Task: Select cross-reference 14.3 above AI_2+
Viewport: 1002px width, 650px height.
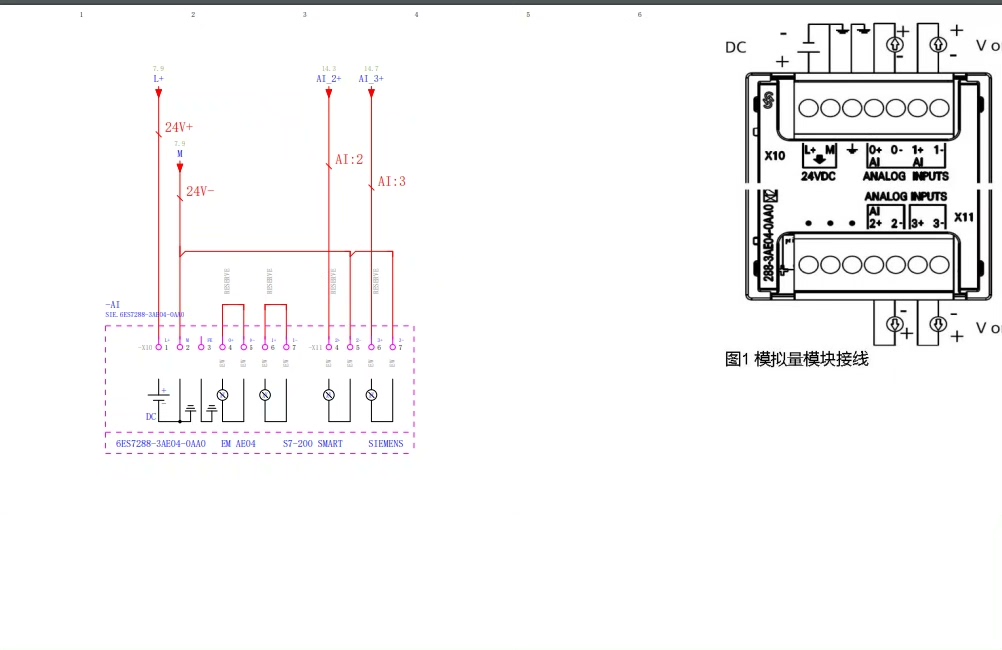Action: tap(328, 68)
